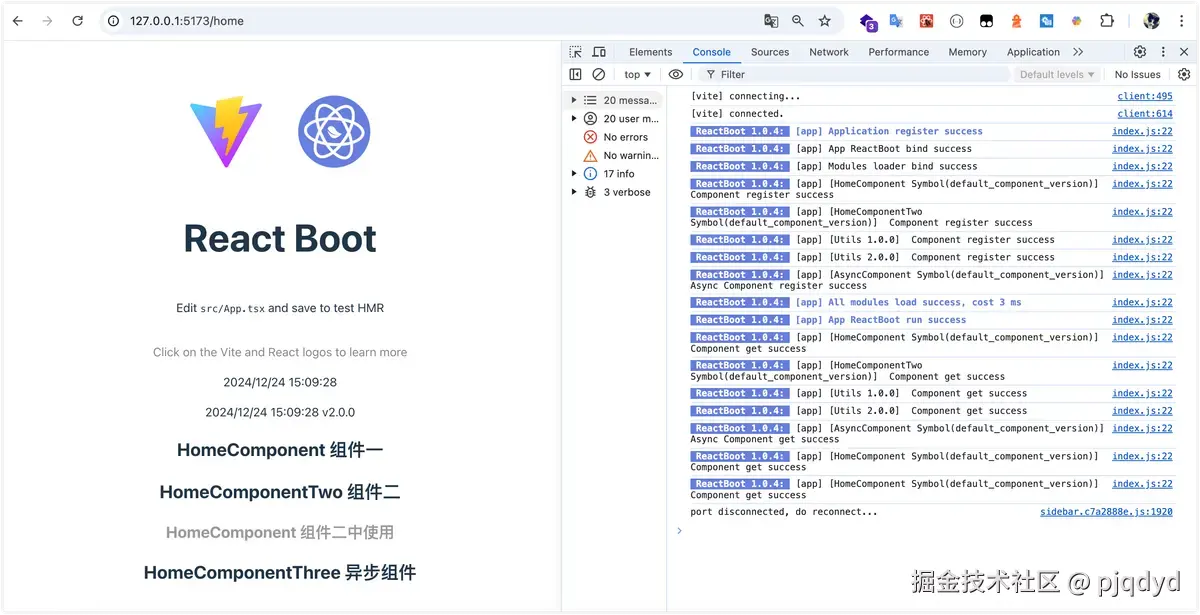Create a live expression with the eye icon
The height and width of the screenshot is (615, 1200).
click(676, 74)
